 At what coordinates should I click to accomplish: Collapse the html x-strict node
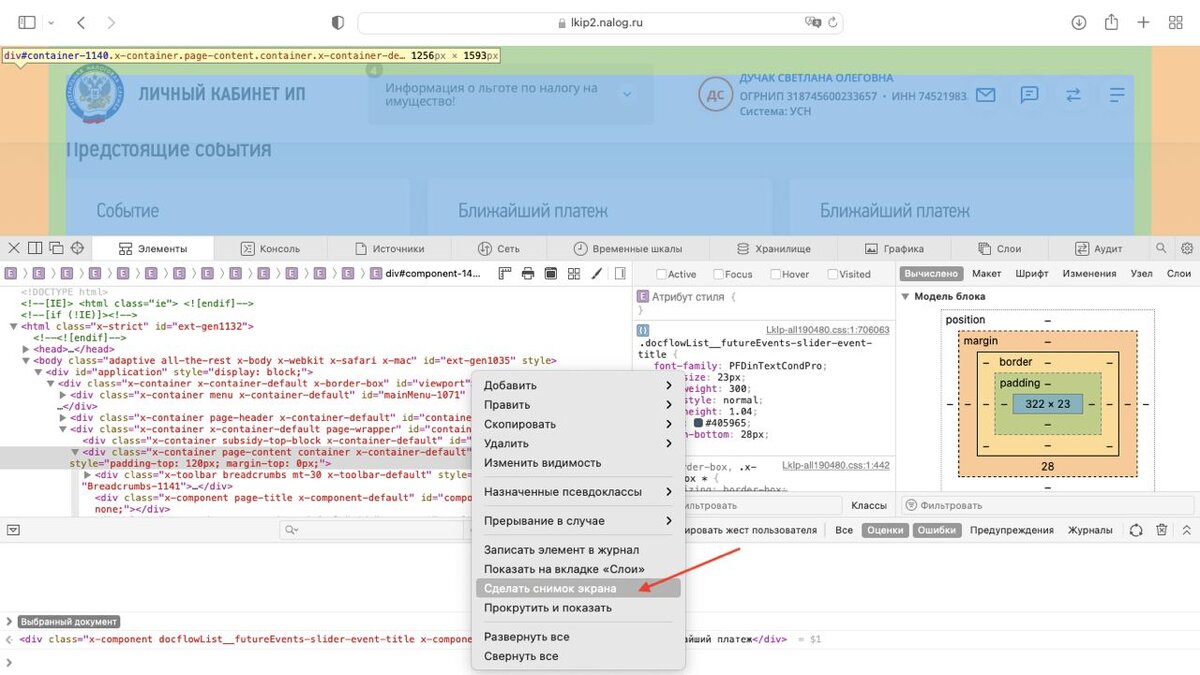tap(14, 326)
